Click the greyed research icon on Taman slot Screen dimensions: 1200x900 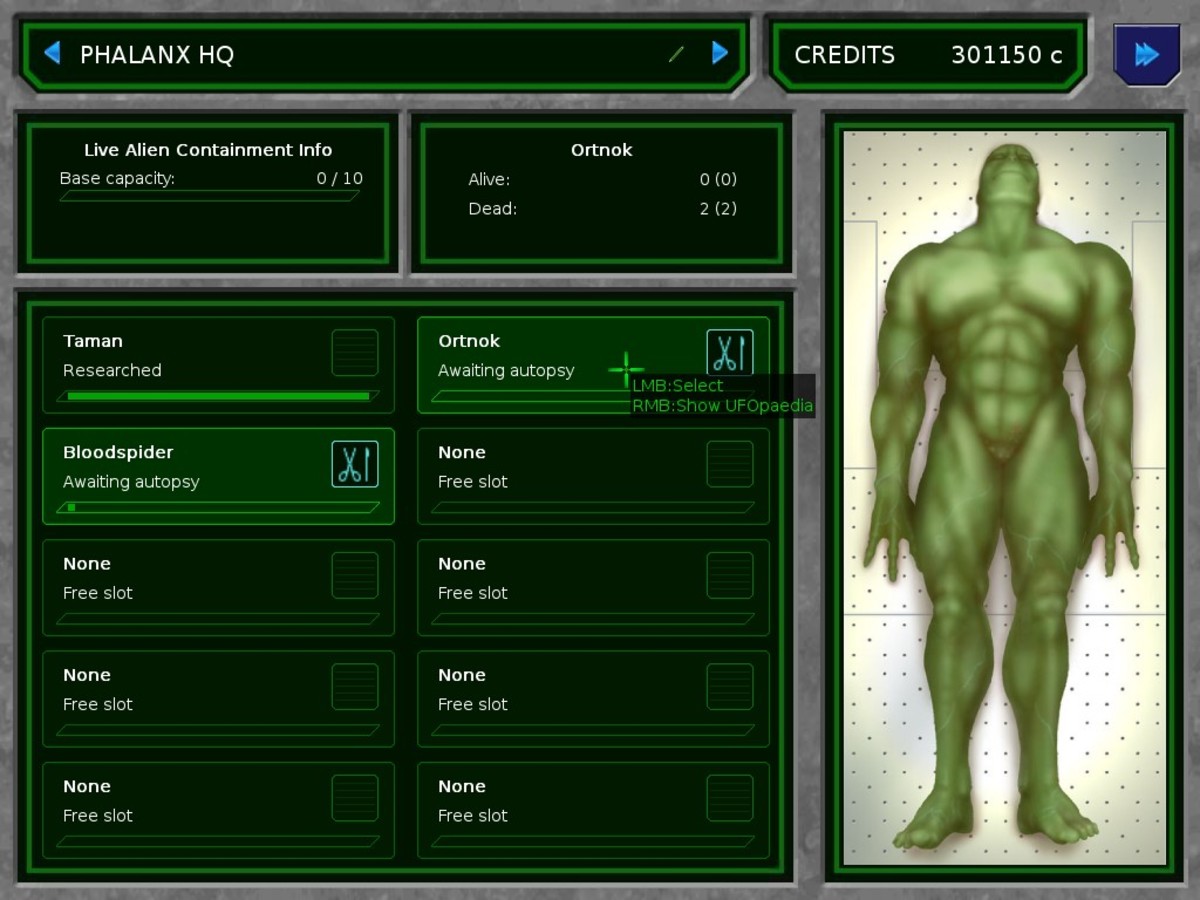[x=355, y=353]
